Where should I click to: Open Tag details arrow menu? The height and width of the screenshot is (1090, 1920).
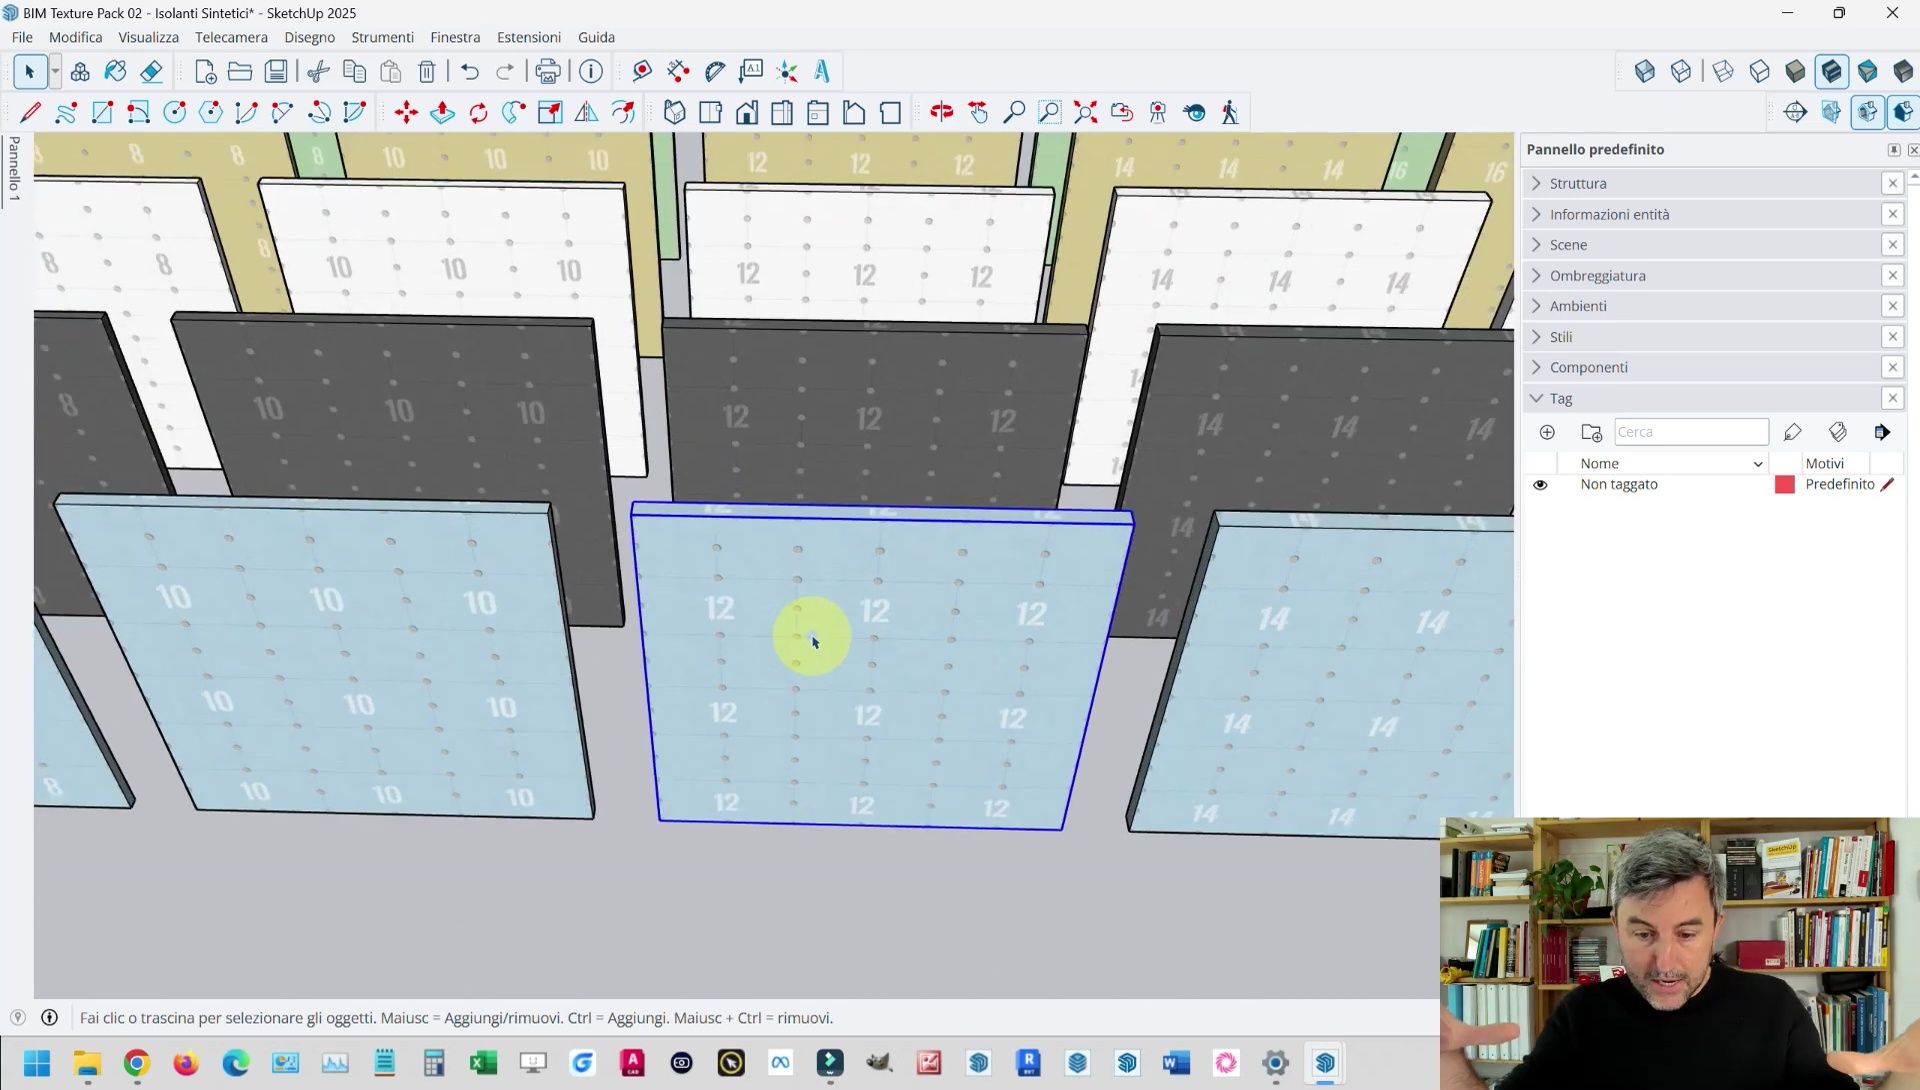pyautogui.click(x=1882, y=432)
